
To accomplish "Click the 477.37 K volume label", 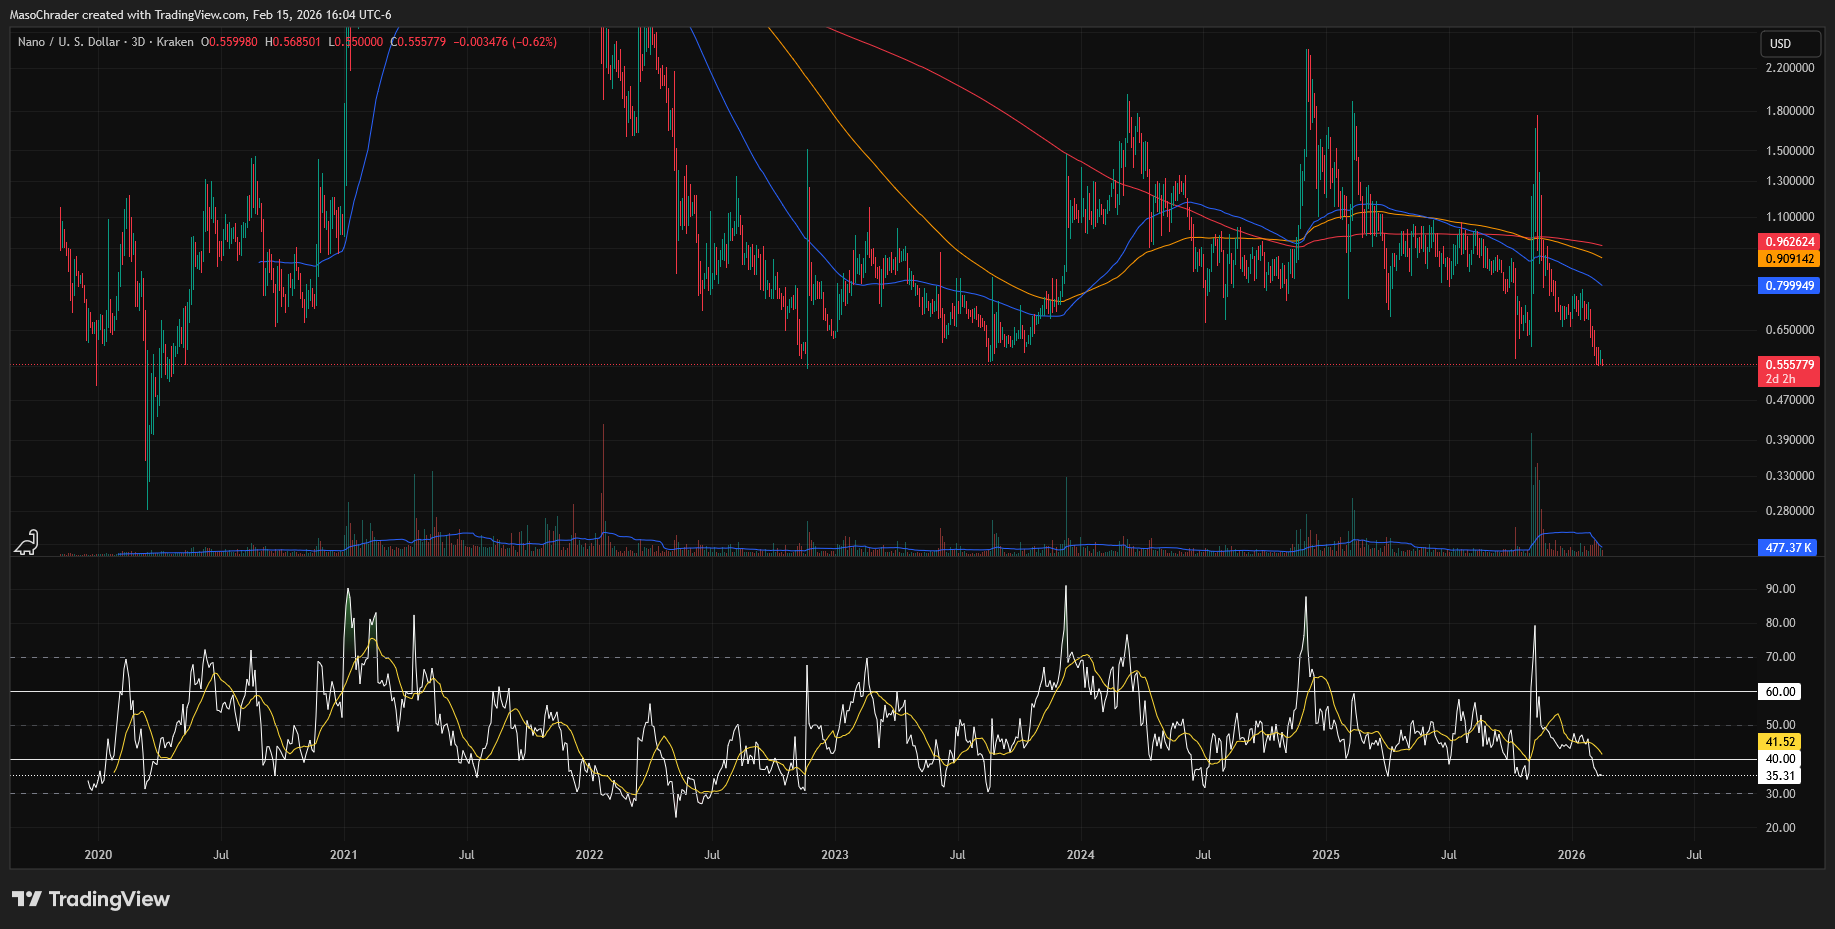I will coord(1788,548).
